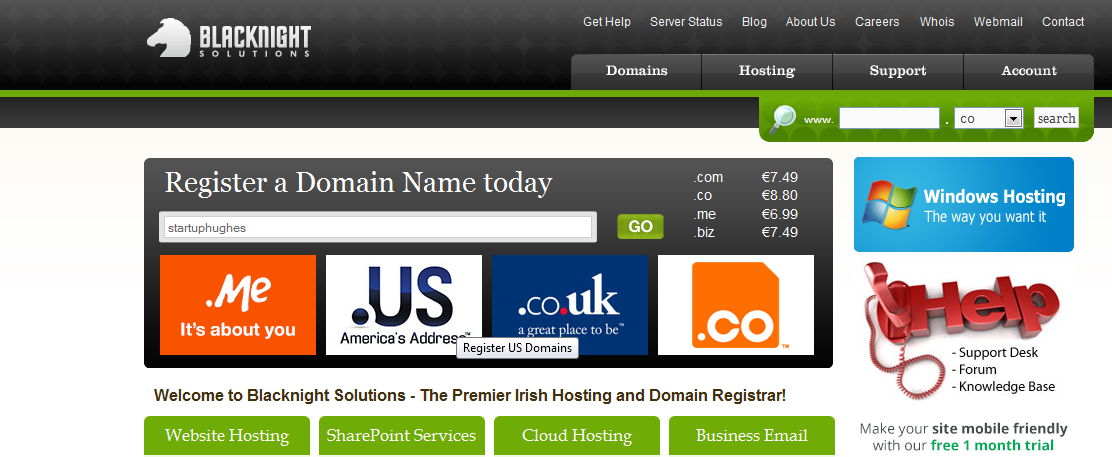The image size is (1112, 457).
Task: Open the Whois lookup link
Action: (x=937, y=22)
